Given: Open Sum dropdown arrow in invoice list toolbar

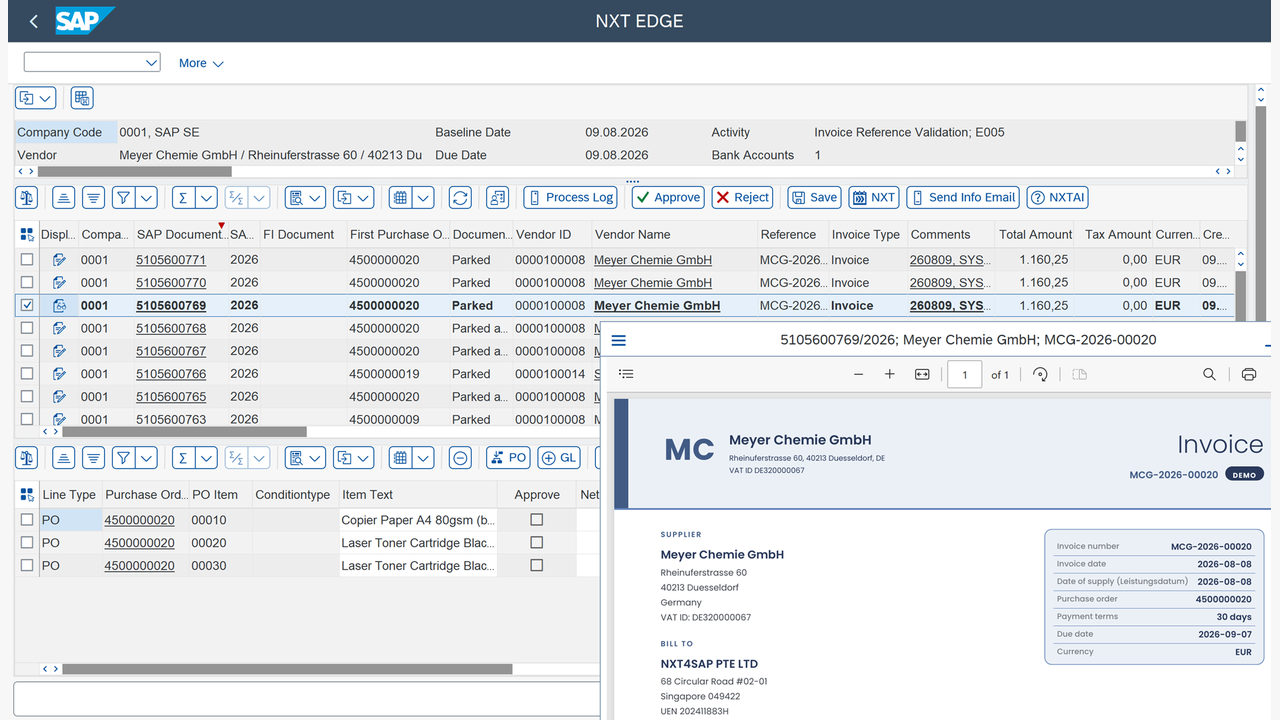Looking at the screenshot, I should coord(206,198).
